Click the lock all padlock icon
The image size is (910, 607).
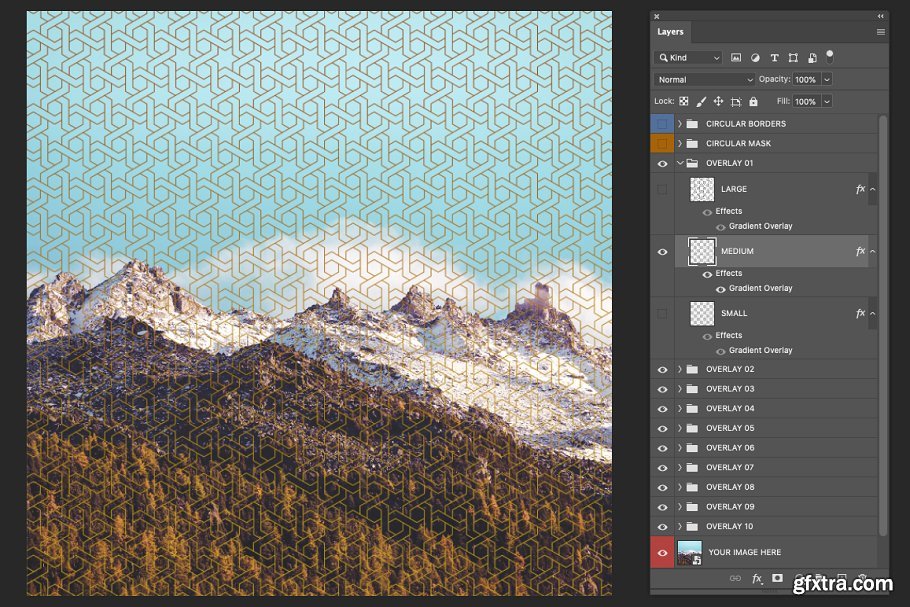tap(753, 101)
